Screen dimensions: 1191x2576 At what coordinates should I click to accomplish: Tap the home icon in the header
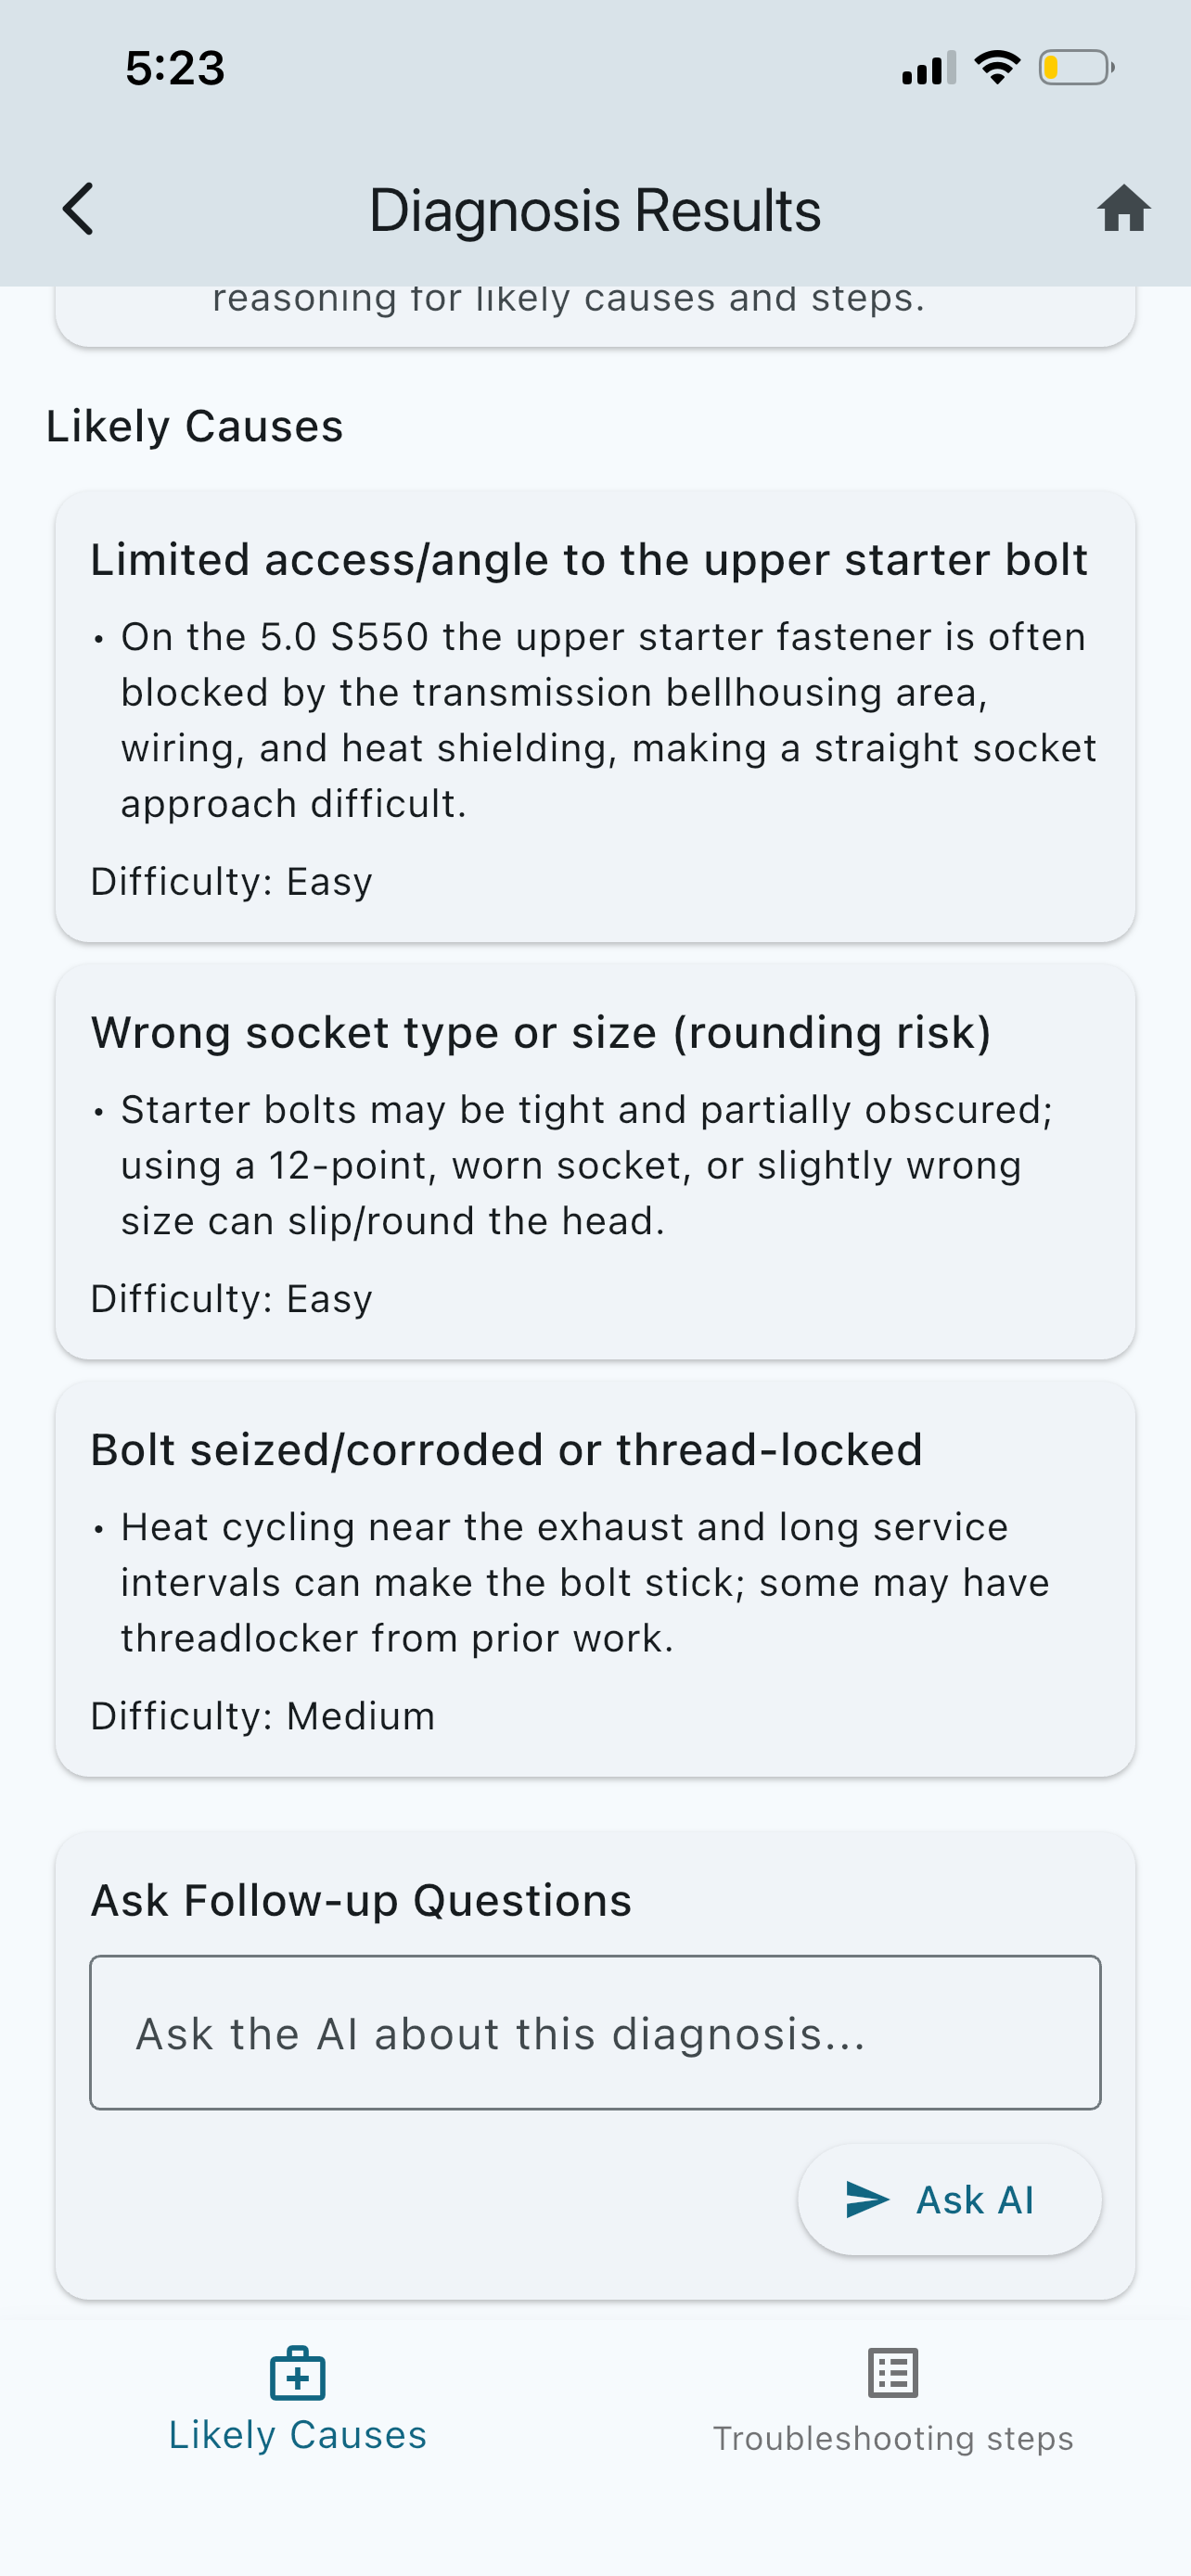click(x=1124, y=209)
